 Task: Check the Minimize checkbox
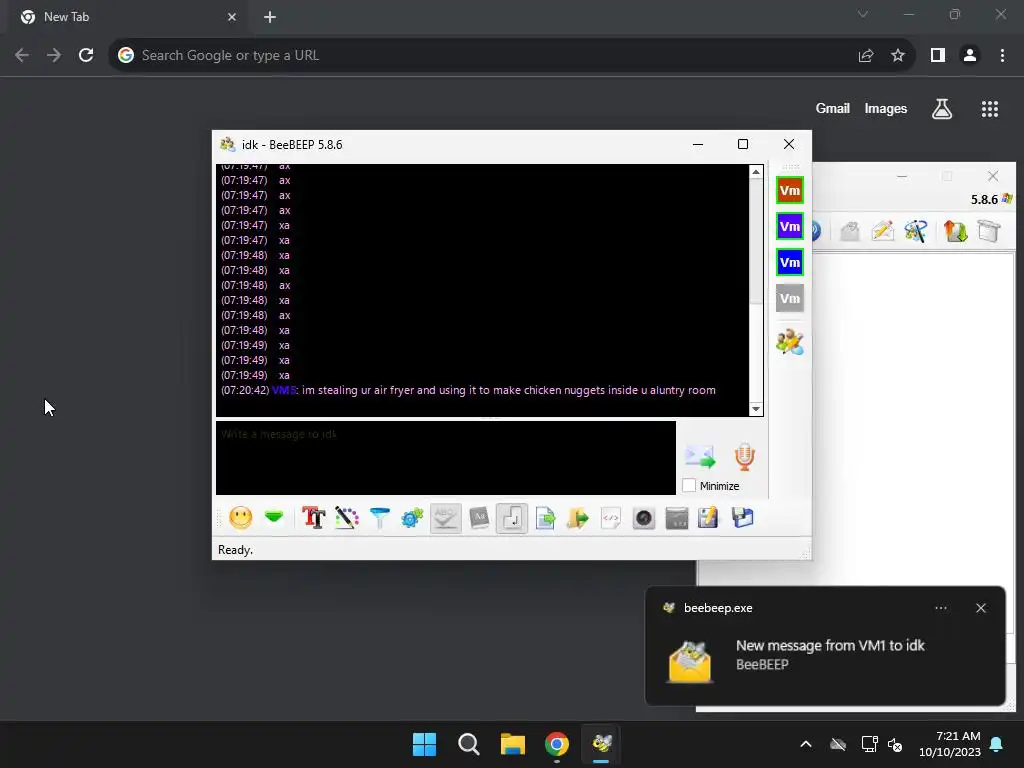[689, 486]
